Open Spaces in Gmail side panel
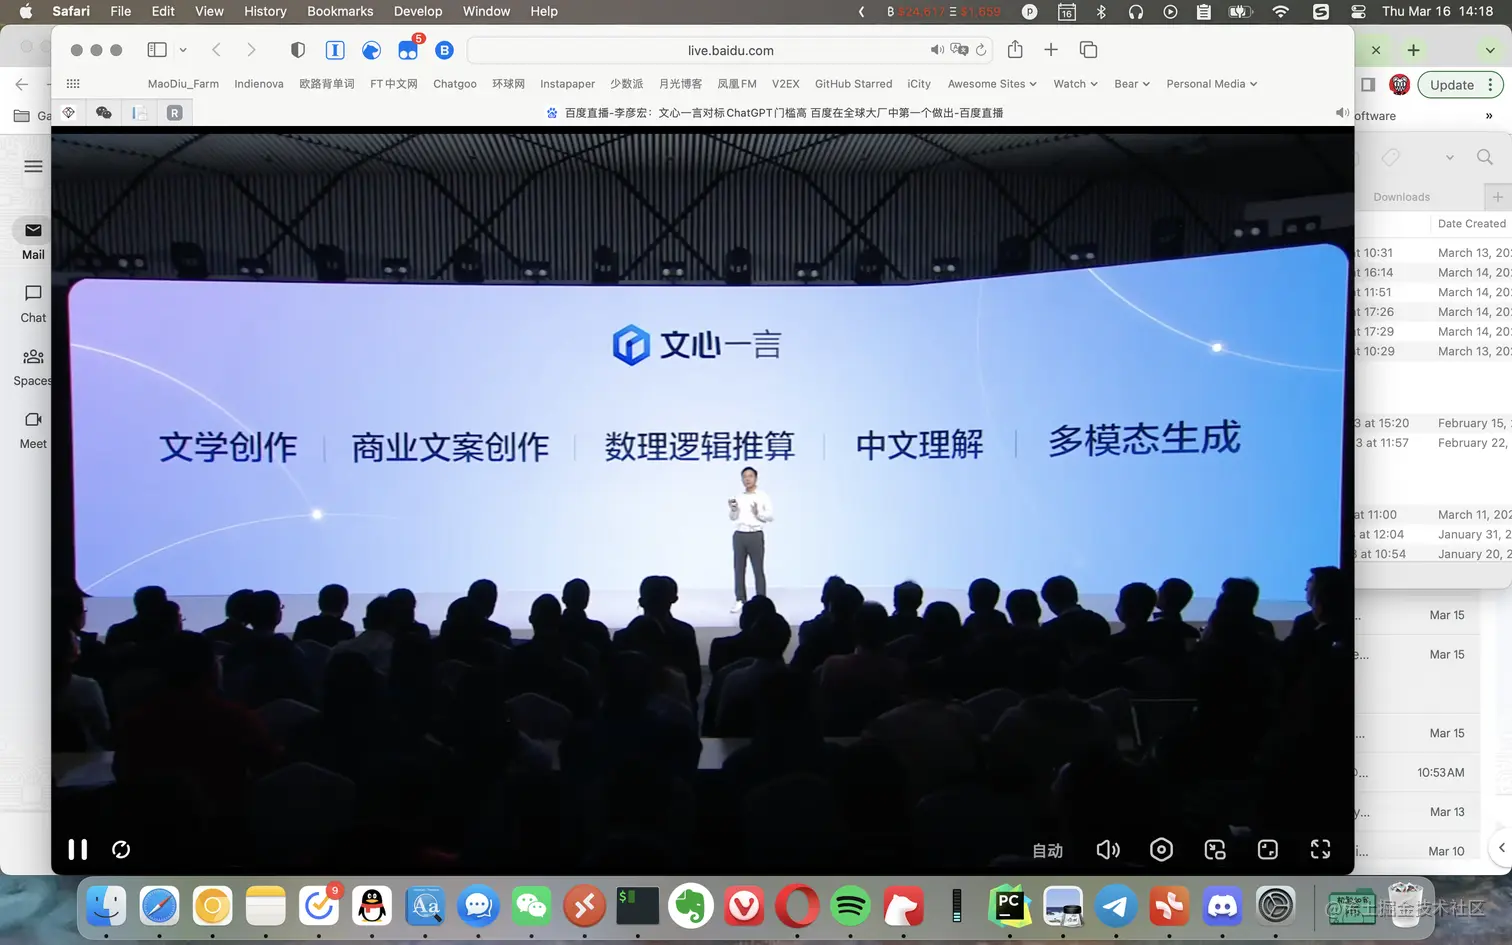Image resolution: width=1512 pixels, height=945 pixels. click(32, 367)
